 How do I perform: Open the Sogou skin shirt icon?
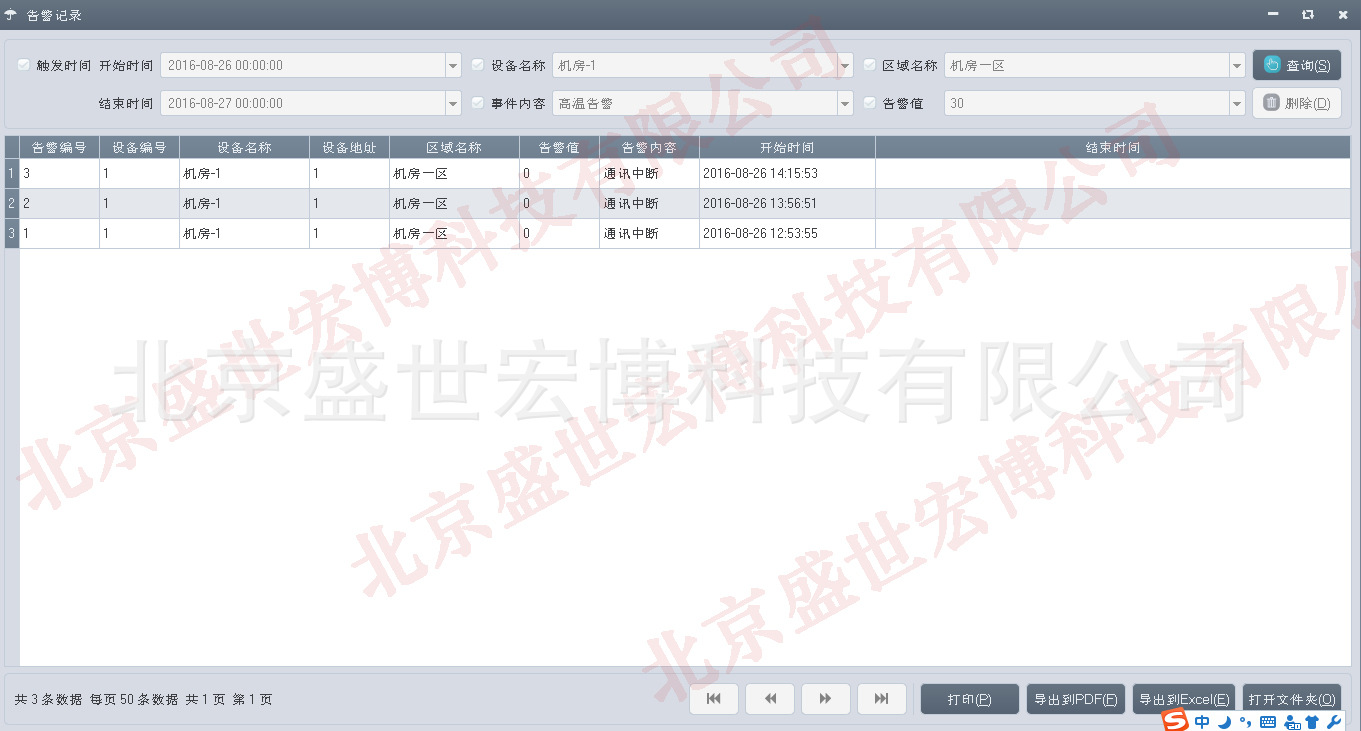(1314, 722)
